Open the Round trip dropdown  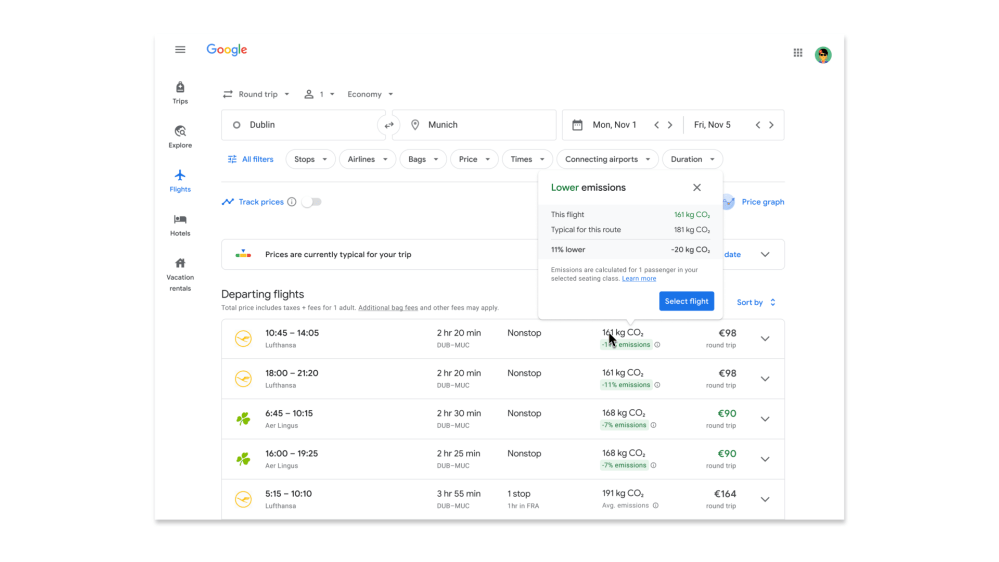256,95
